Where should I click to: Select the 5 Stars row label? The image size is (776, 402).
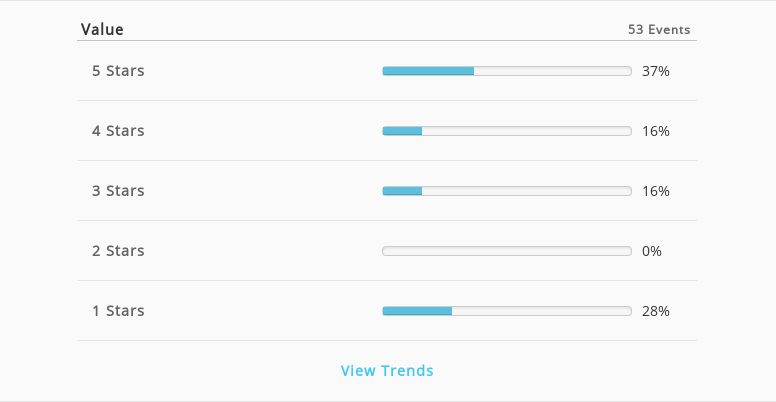pos(118,71)
